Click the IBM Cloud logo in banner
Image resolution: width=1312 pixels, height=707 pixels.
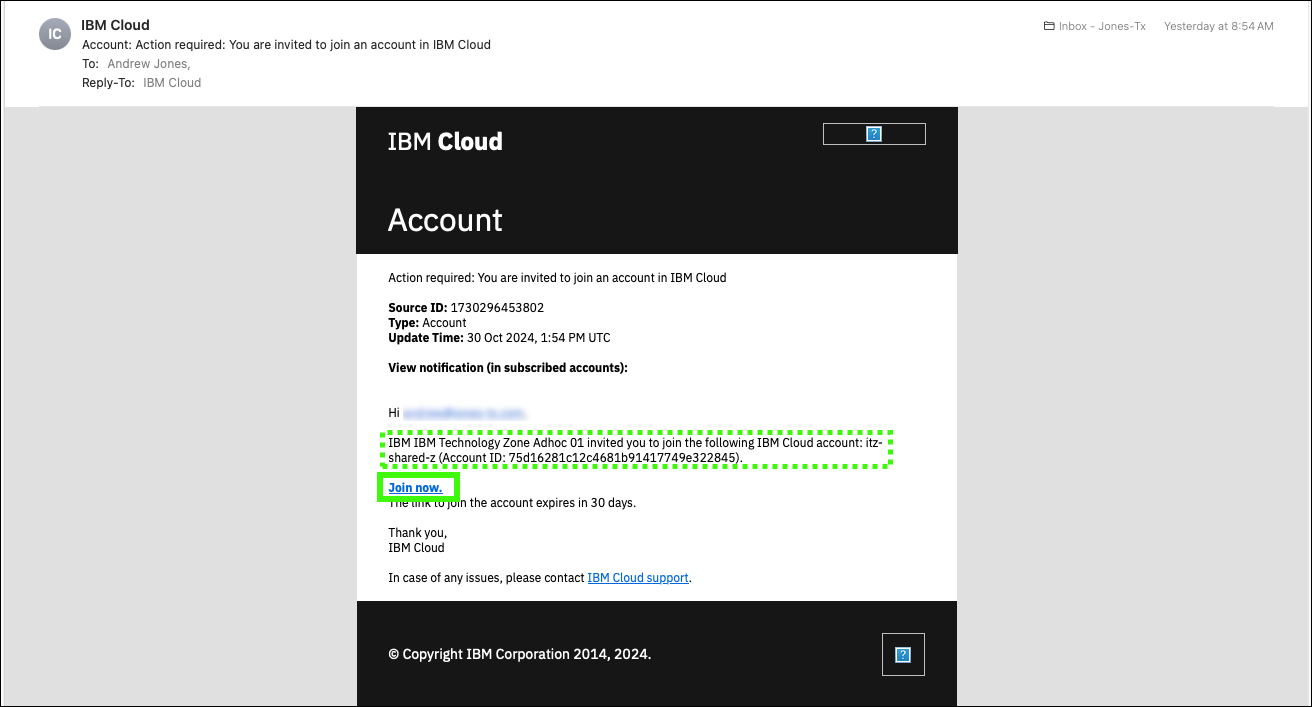click(445, 142)
